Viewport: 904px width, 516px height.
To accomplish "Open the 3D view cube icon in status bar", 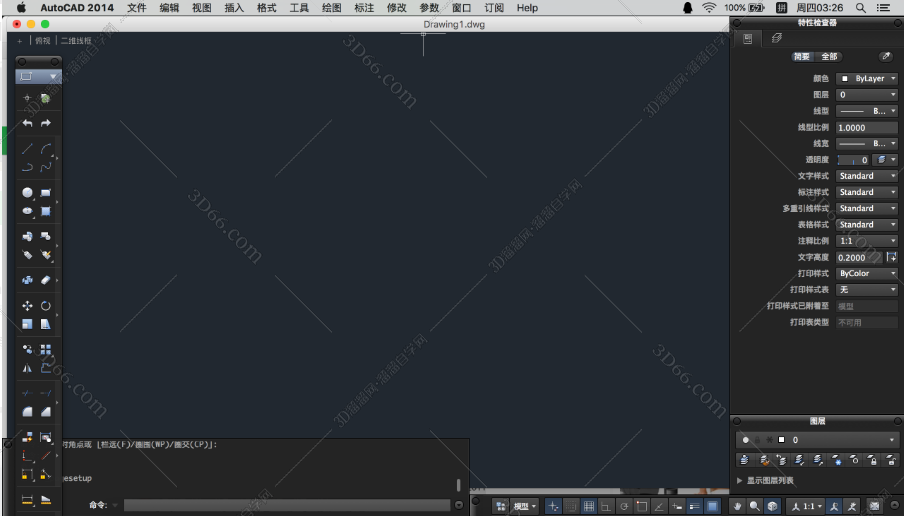I will tap(773, 506).
